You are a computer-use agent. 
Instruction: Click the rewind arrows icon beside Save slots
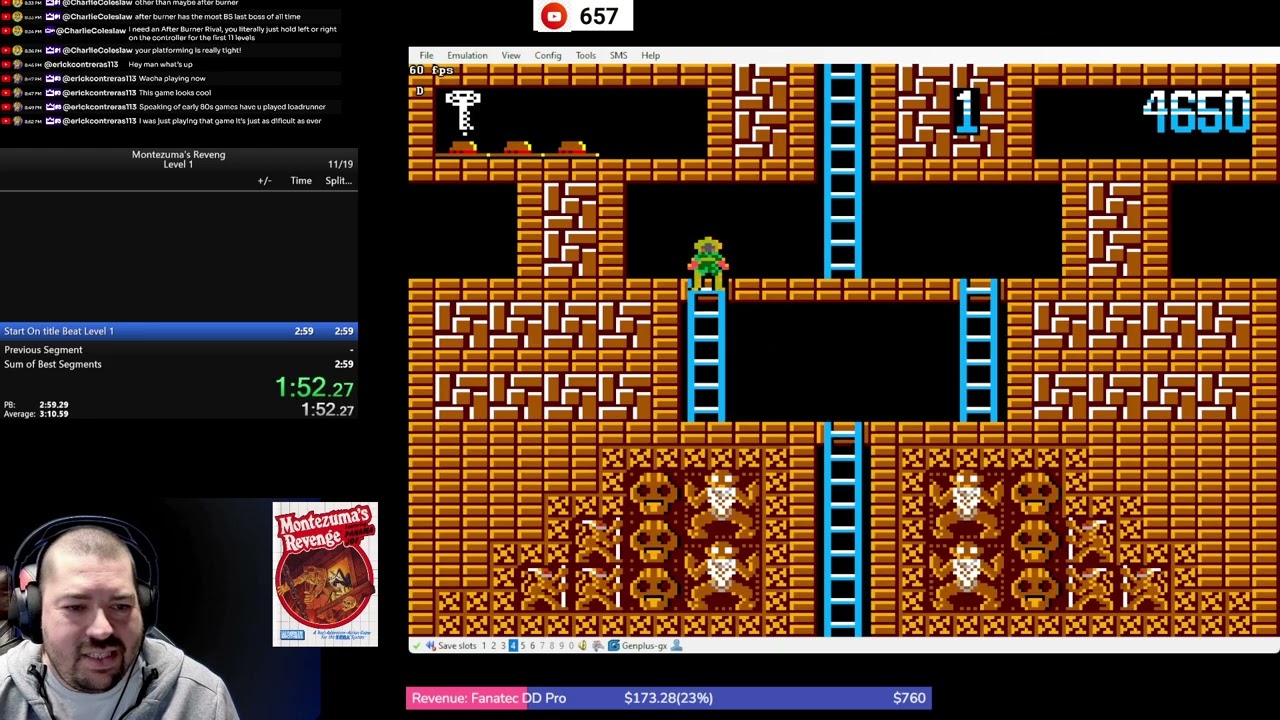430,646
